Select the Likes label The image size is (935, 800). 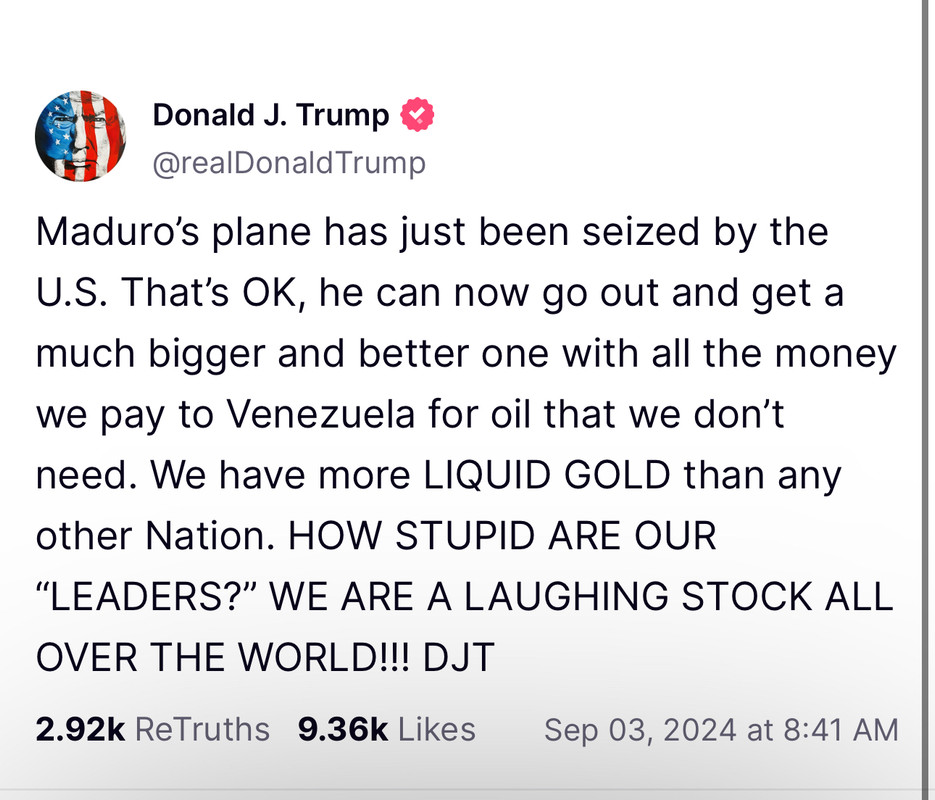click(x=436, y=729)
